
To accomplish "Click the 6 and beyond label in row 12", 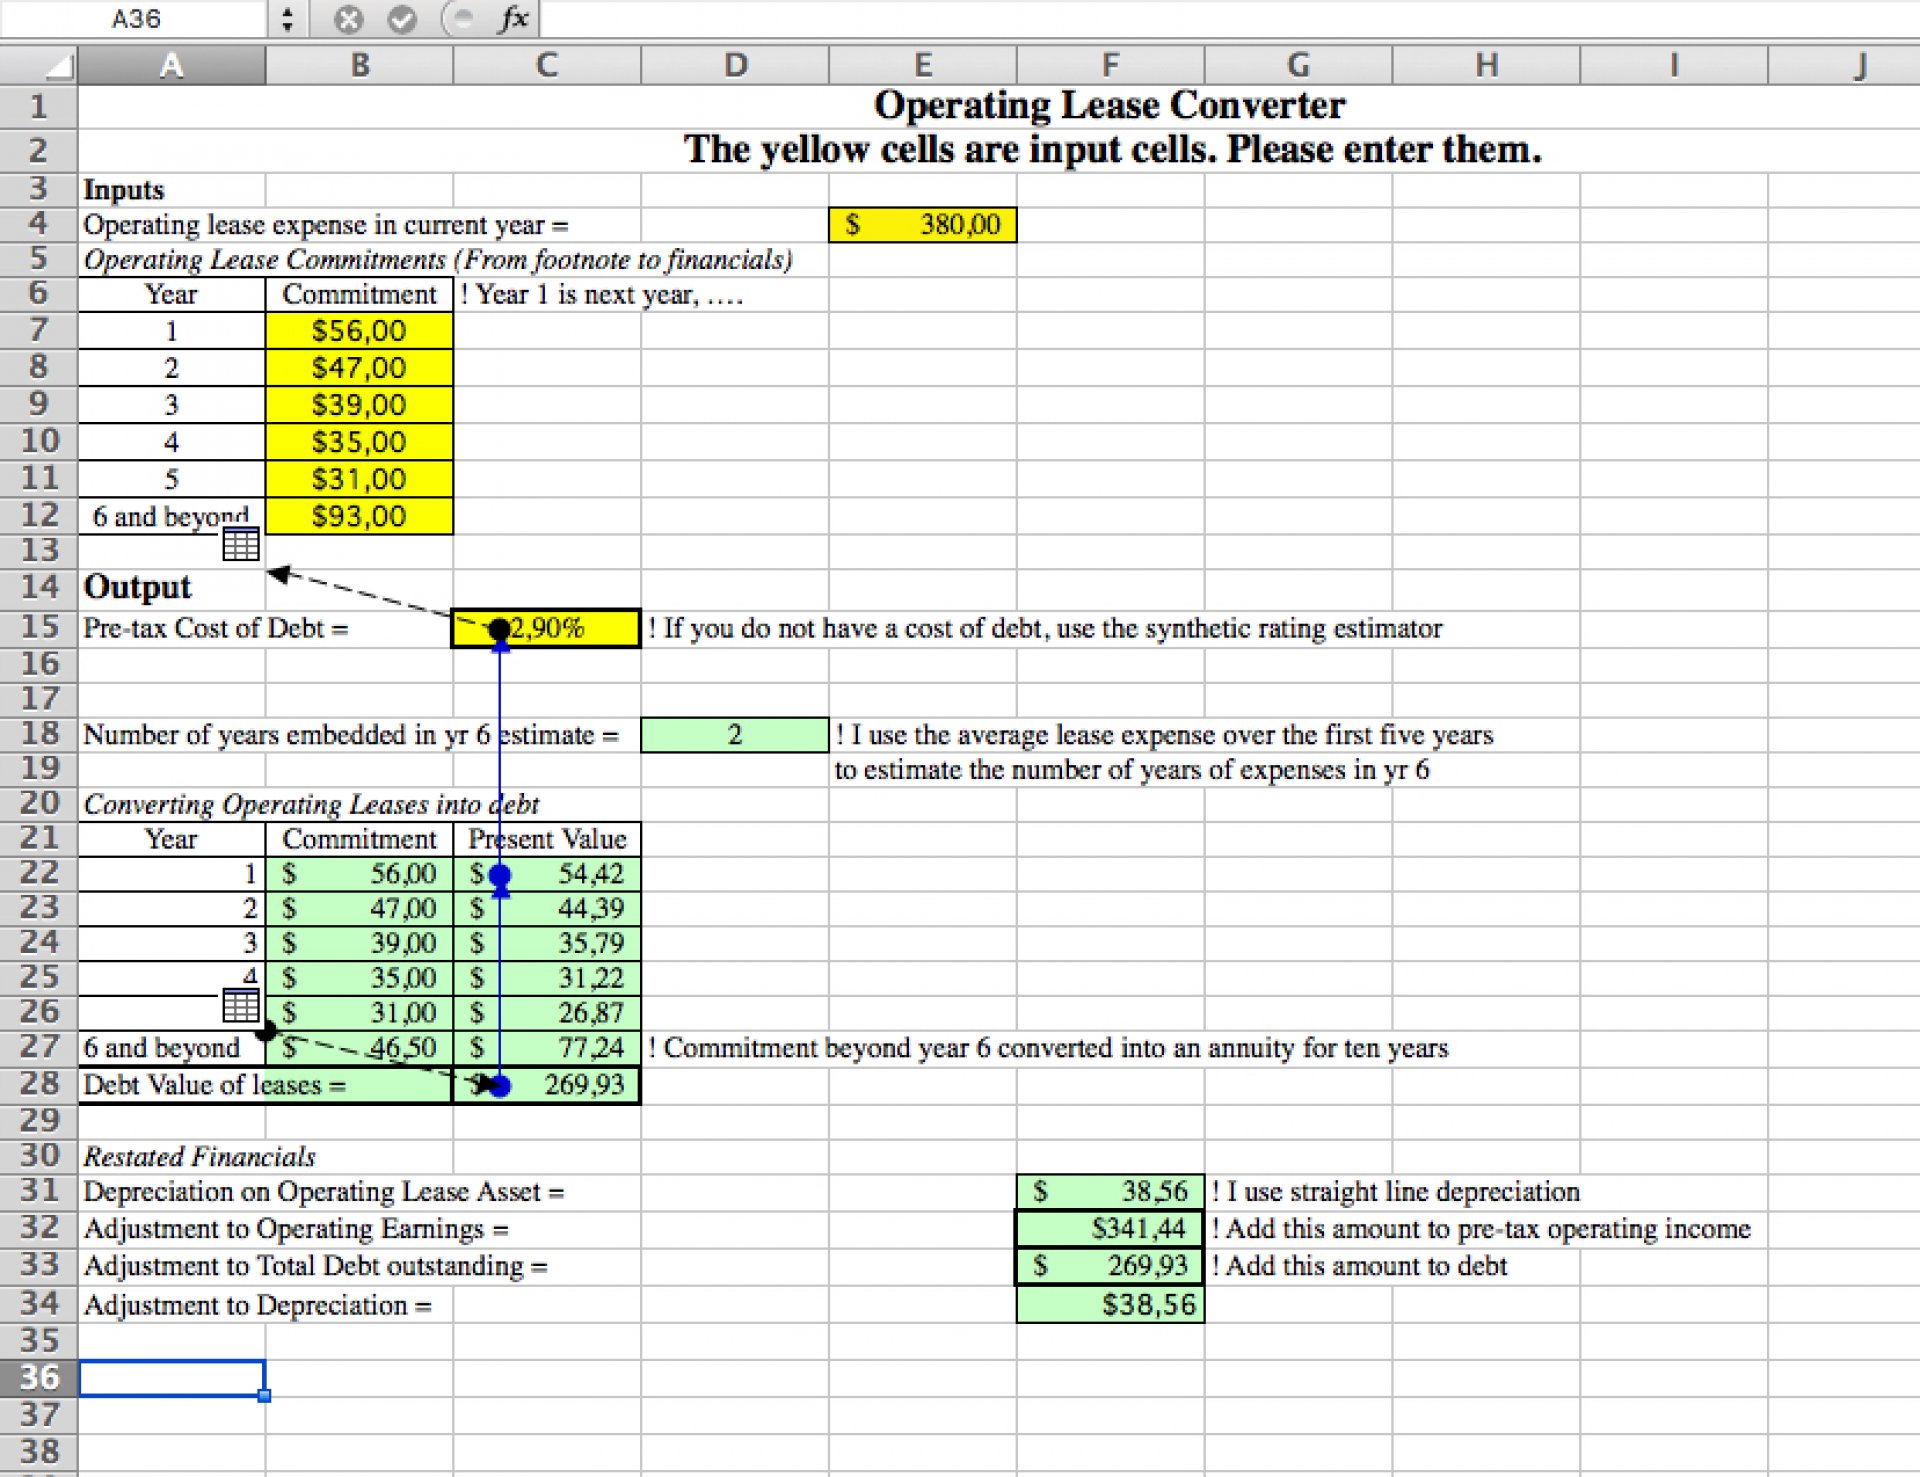I will click(x=170, y=516).
